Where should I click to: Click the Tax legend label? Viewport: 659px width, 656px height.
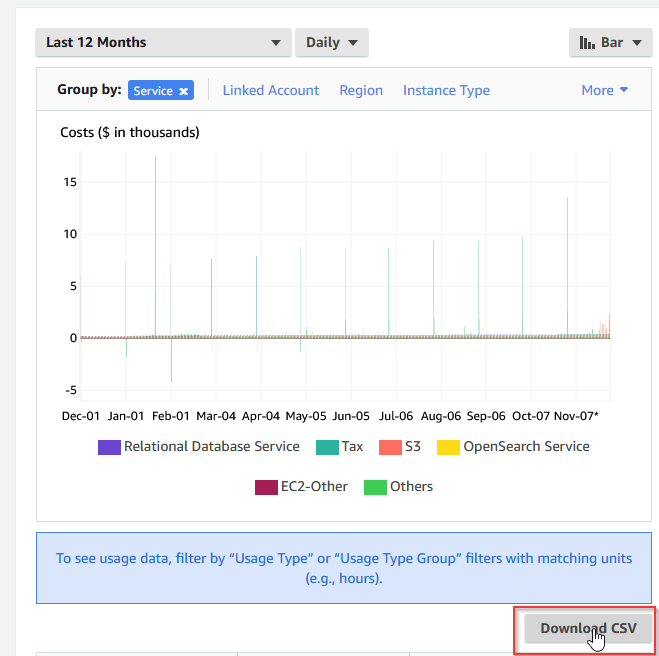tap(352, 446)
